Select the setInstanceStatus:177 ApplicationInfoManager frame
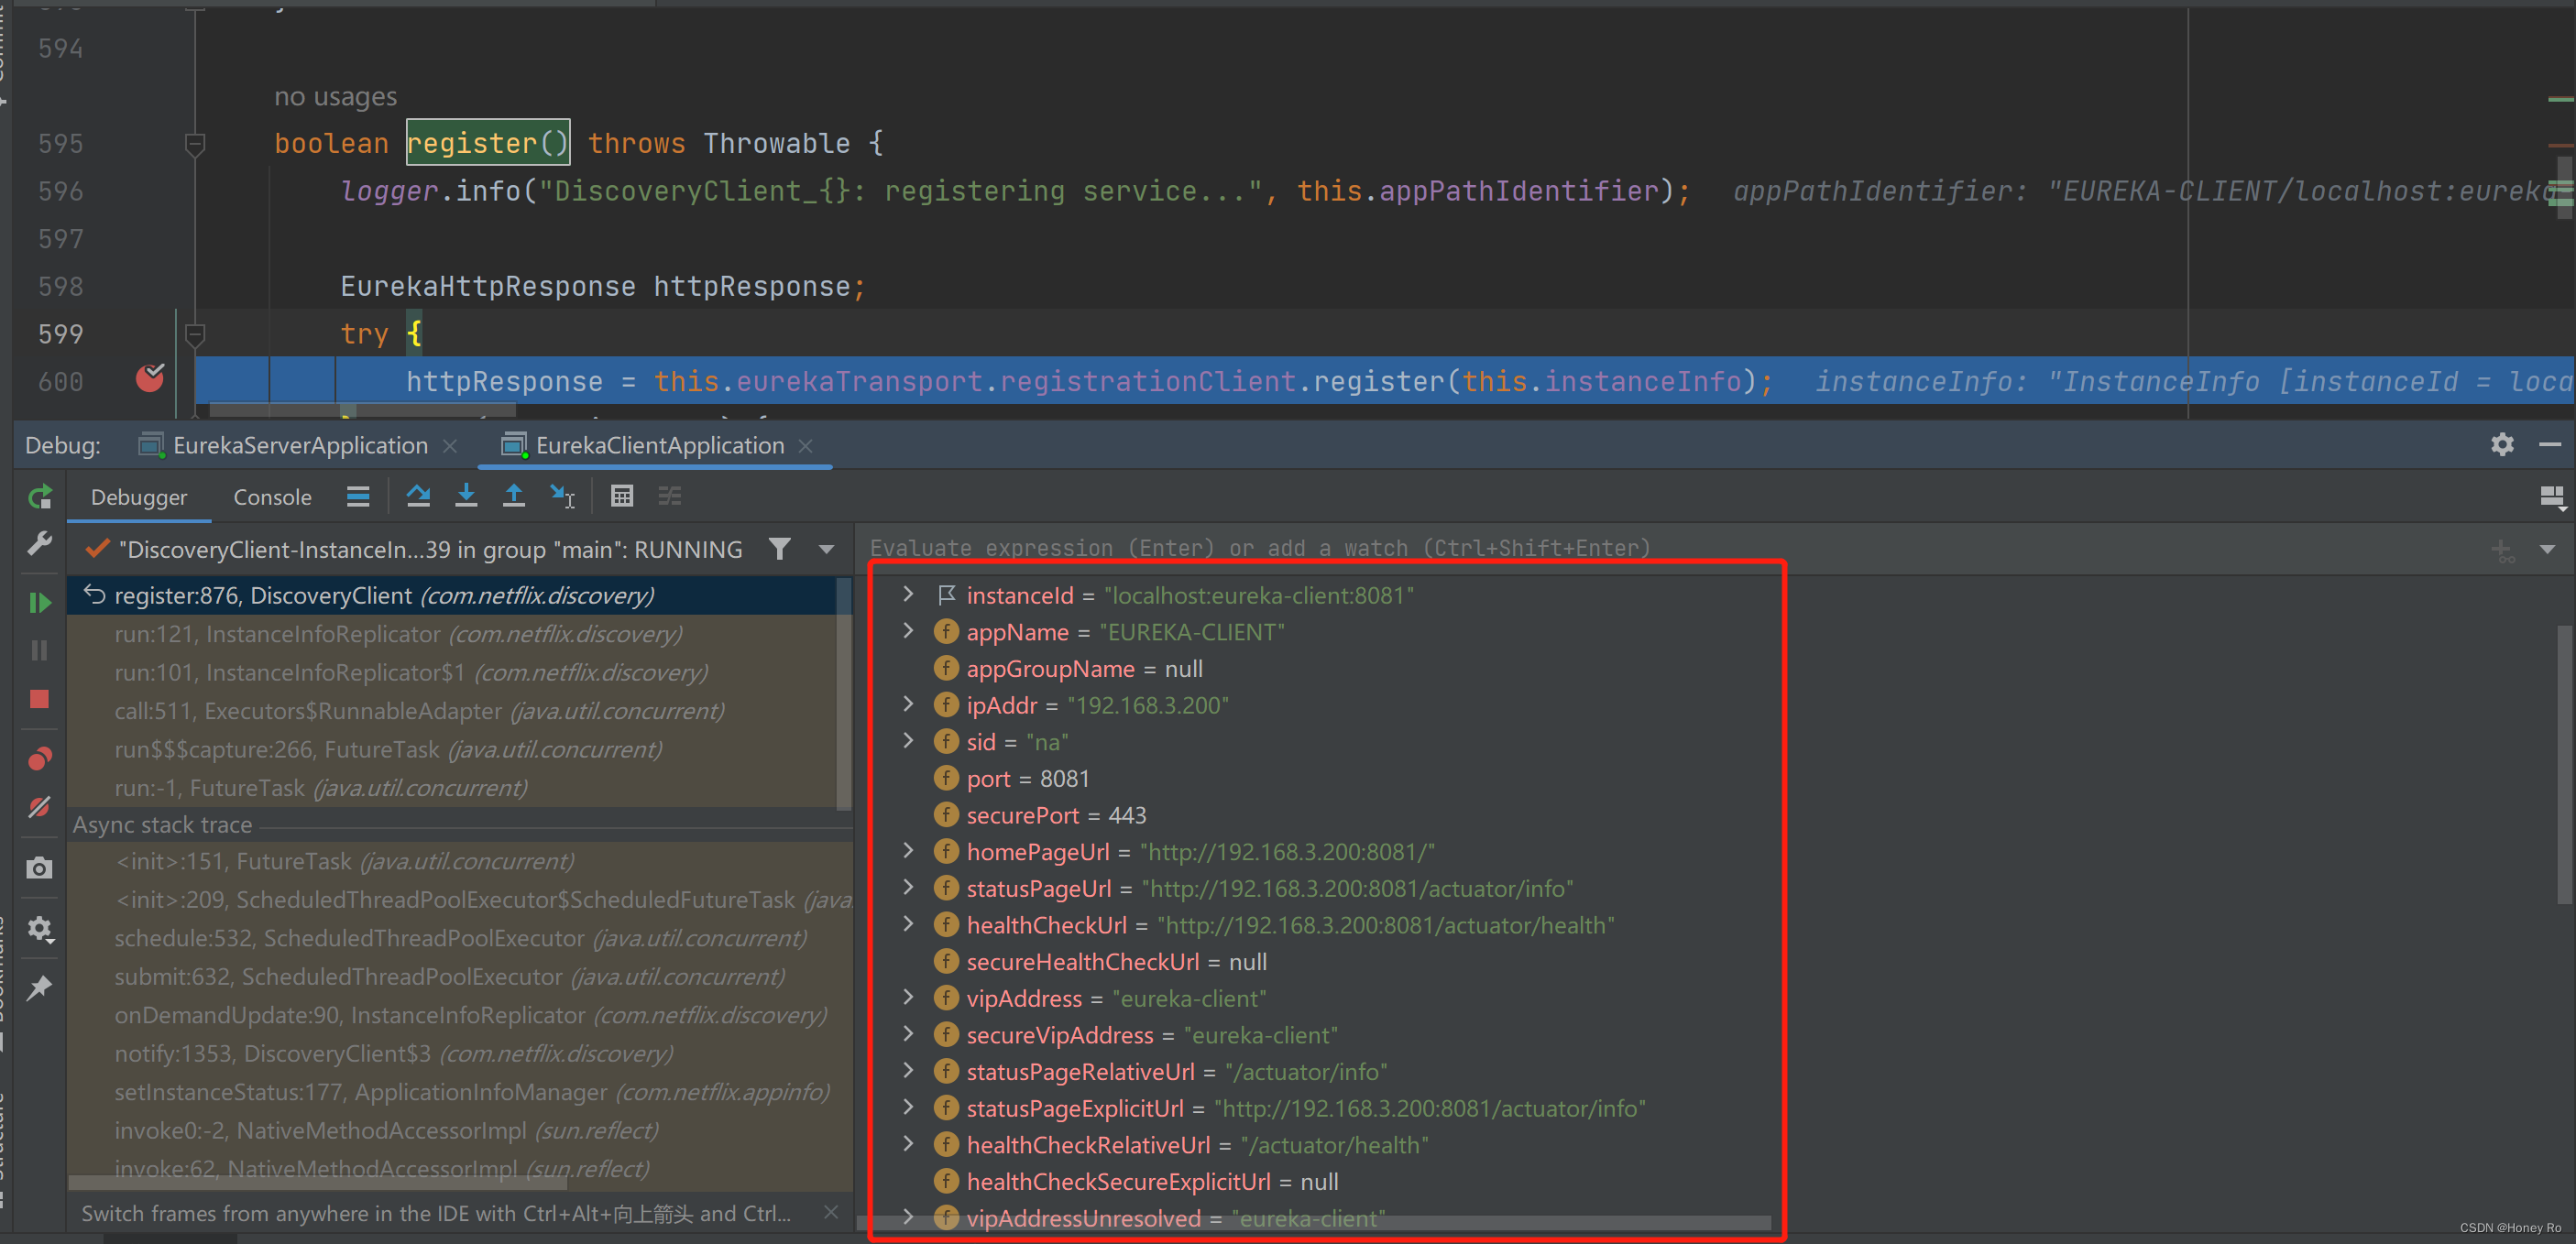2576x1244 pixels. [460, 1092]
